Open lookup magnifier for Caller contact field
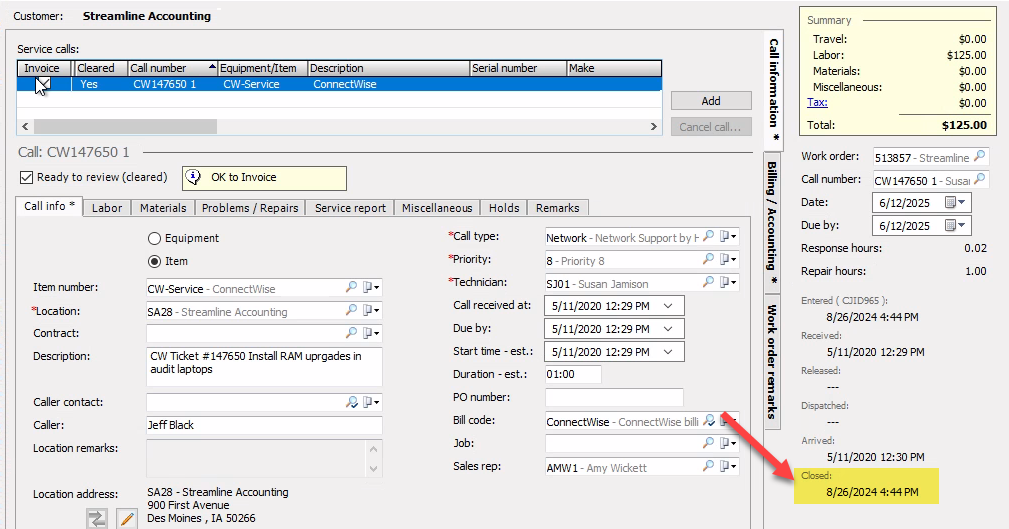1009x529 pixels. coord(351,402)
